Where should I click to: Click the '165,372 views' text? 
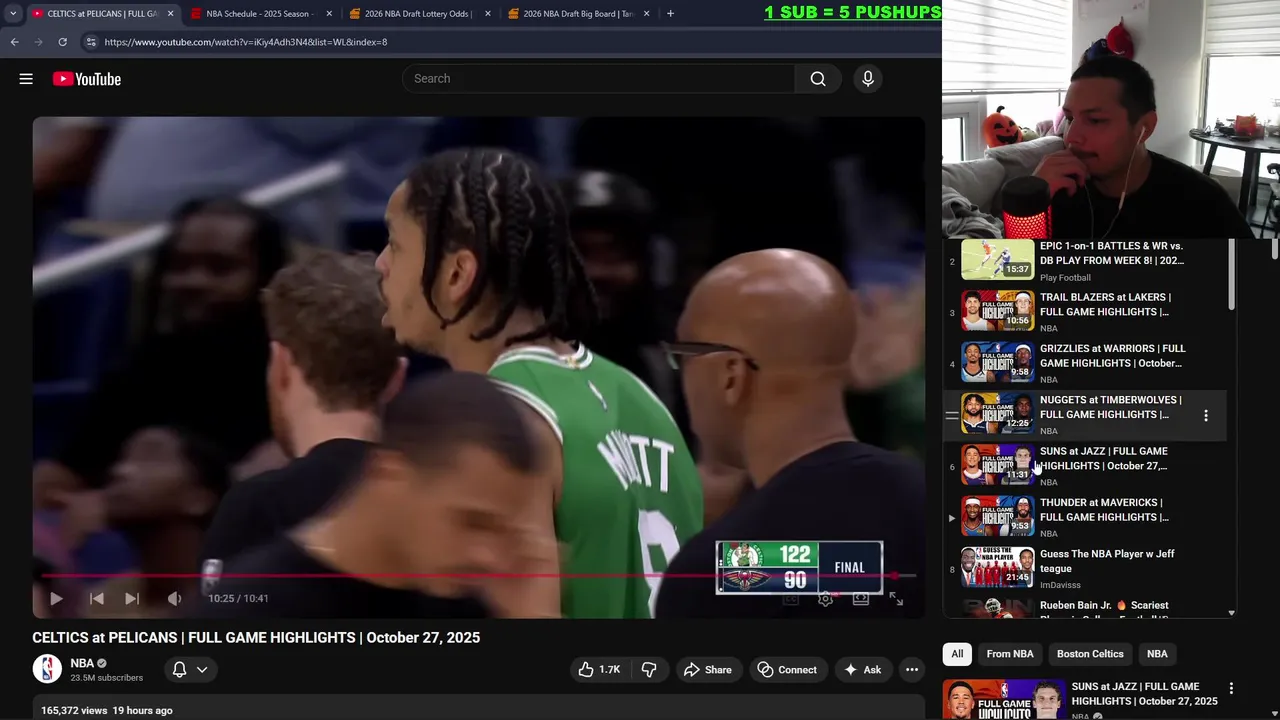(x=74, y=710)
